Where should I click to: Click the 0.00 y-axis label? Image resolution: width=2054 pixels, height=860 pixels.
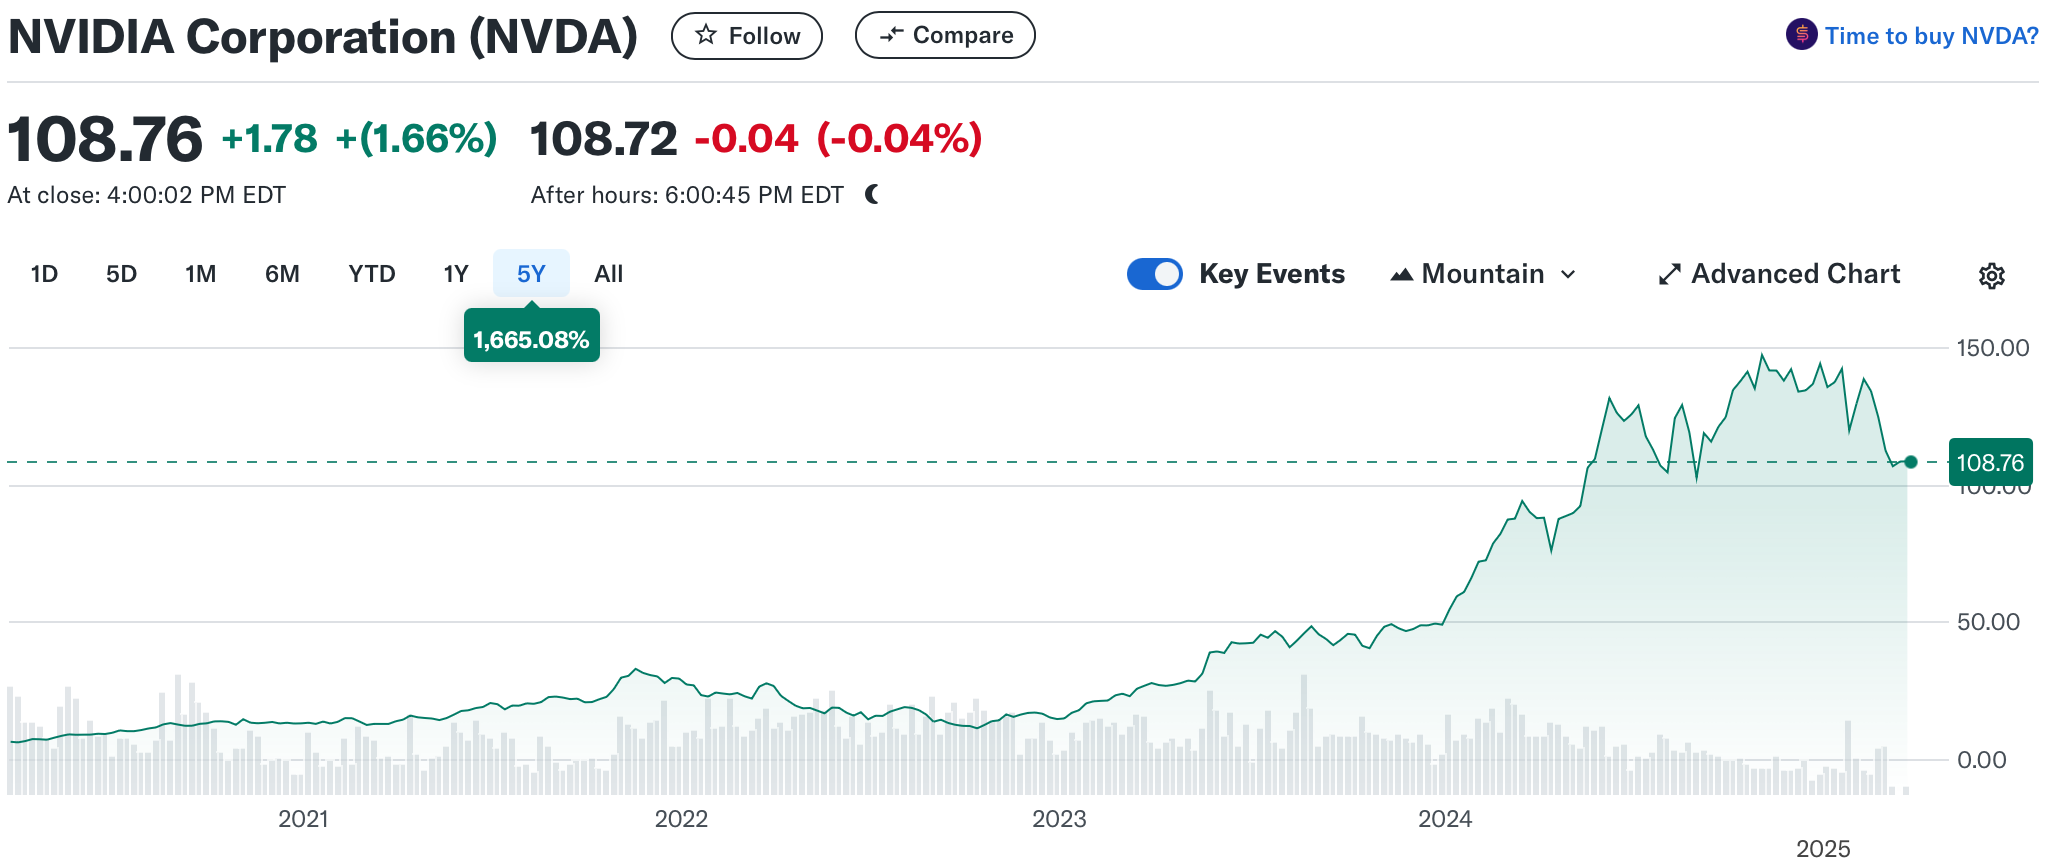[x=1981, y=760]
